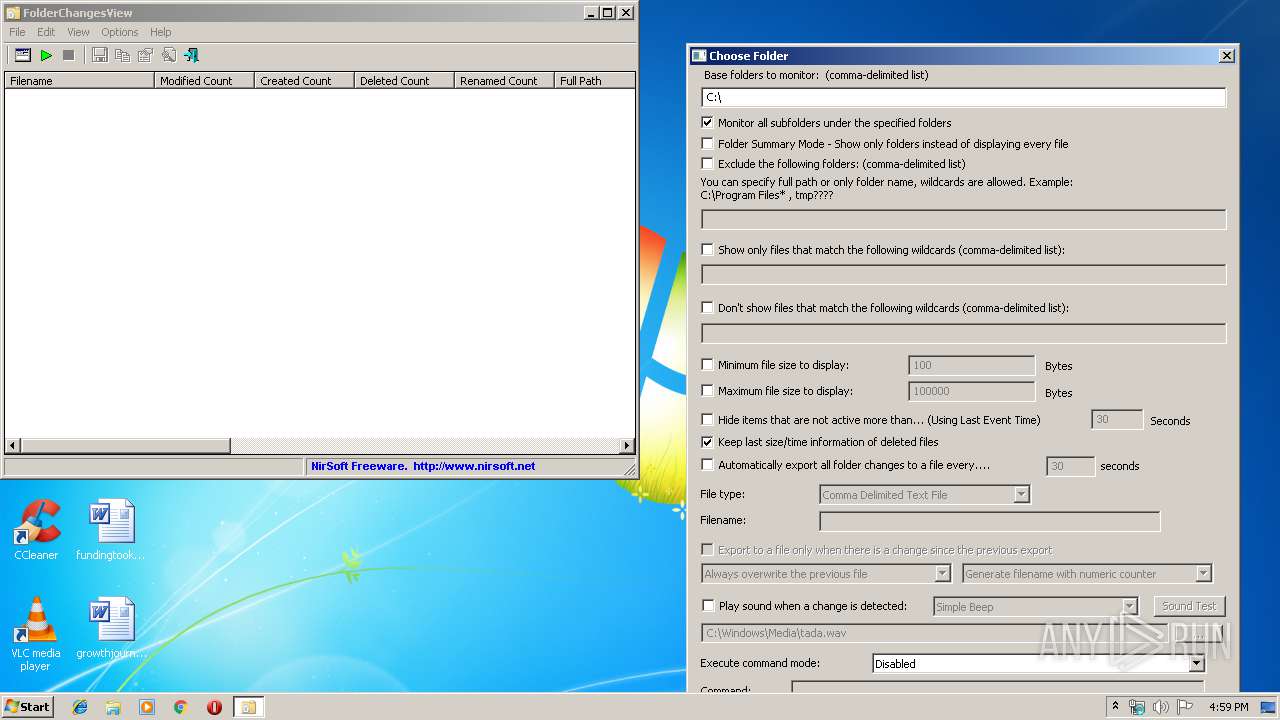Open the Help menu
The height and width of the screenshot is (720, 1280).
[160, 32]
